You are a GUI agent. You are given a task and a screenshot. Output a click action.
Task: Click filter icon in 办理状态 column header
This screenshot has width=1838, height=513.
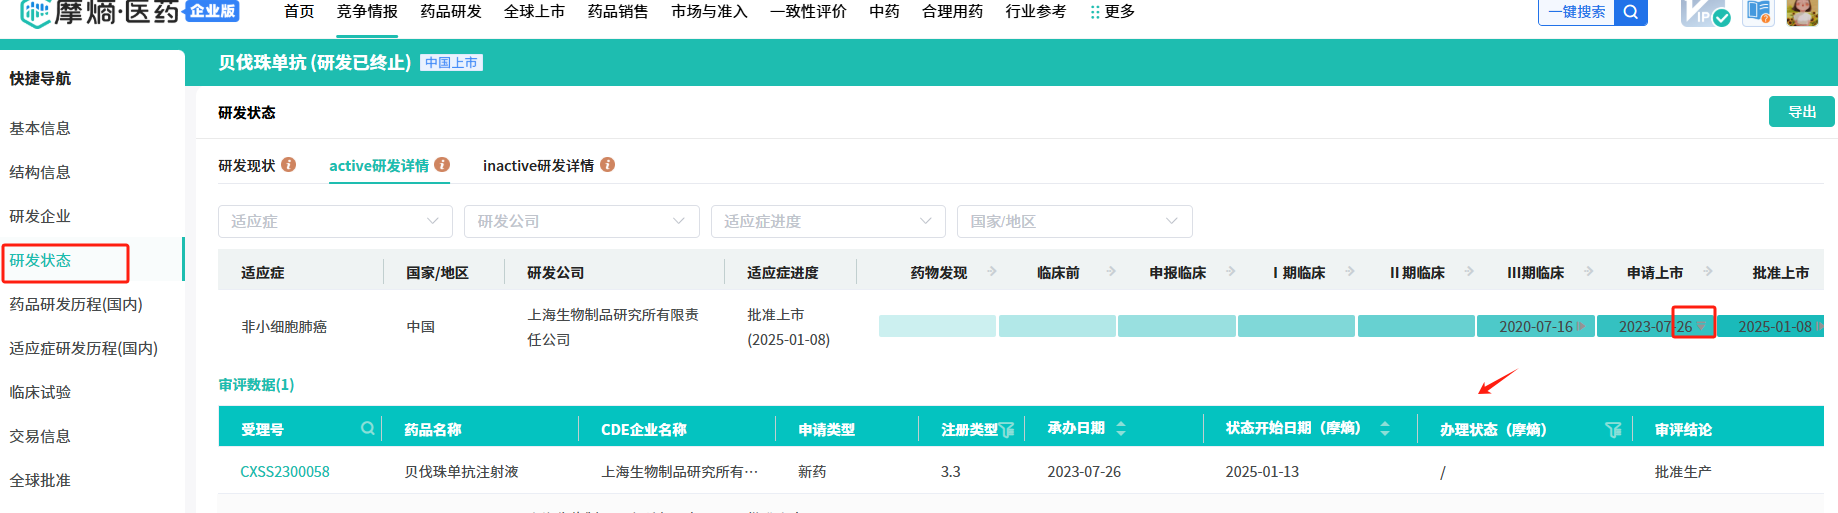[x=1613, y=430]
